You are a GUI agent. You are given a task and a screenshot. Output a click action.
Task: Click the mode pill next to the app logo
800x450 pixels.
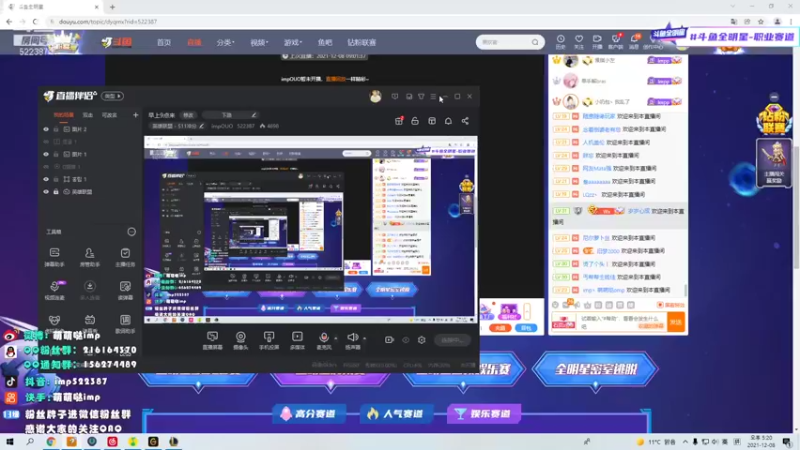tap(112, 96)
